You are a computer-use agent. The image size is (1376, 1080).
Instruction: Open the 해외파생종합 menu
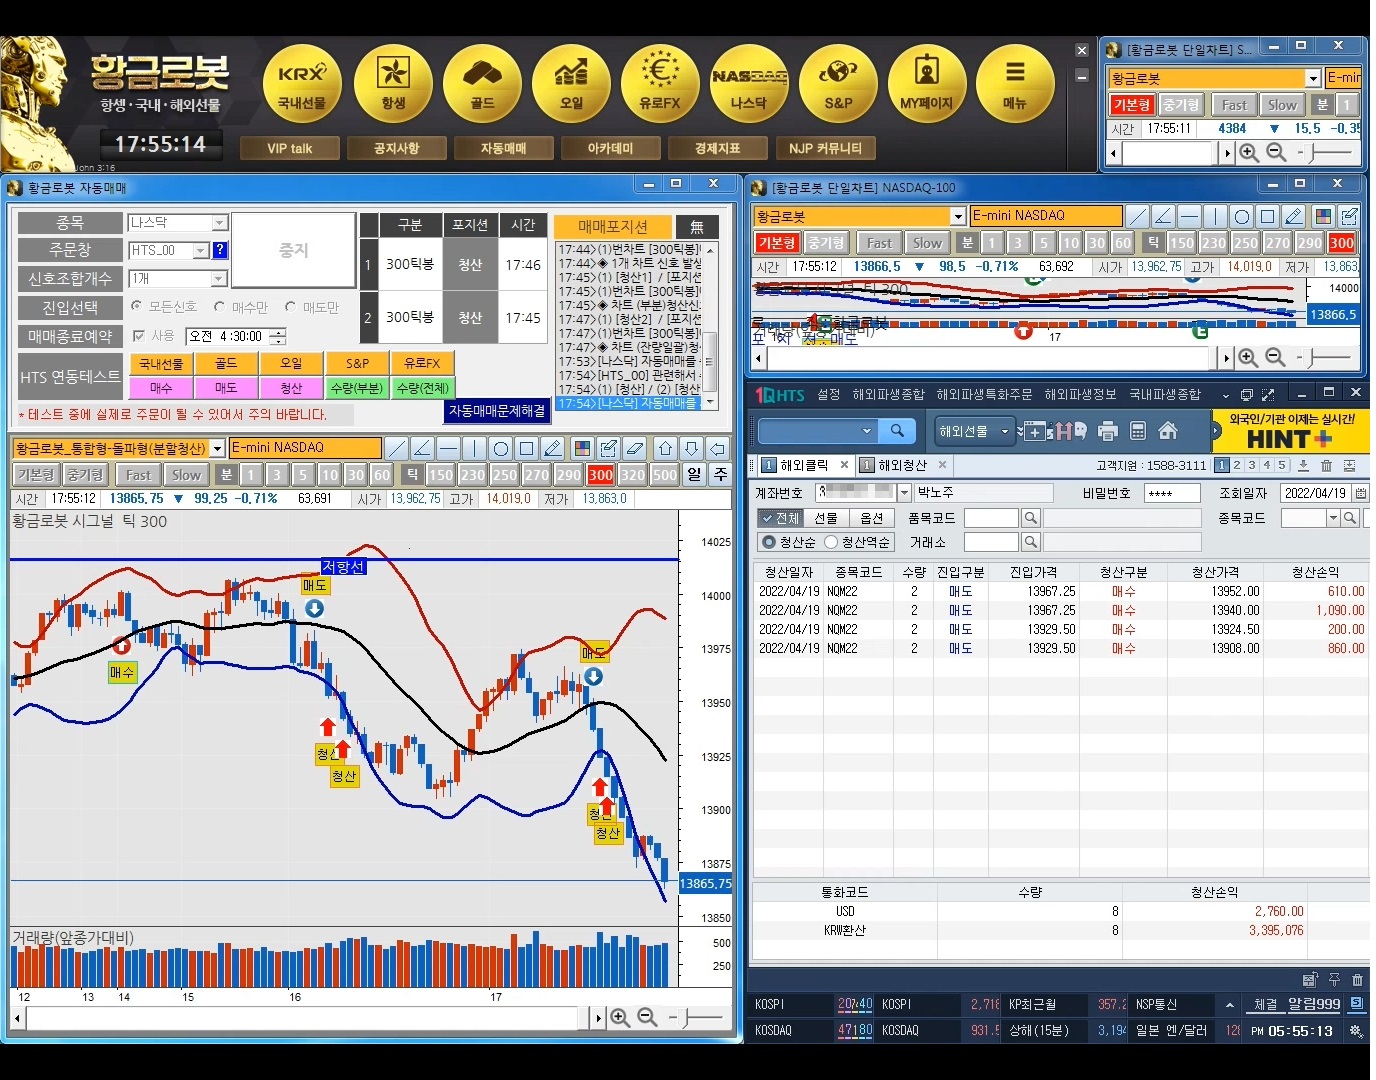[x=888, y=395]
